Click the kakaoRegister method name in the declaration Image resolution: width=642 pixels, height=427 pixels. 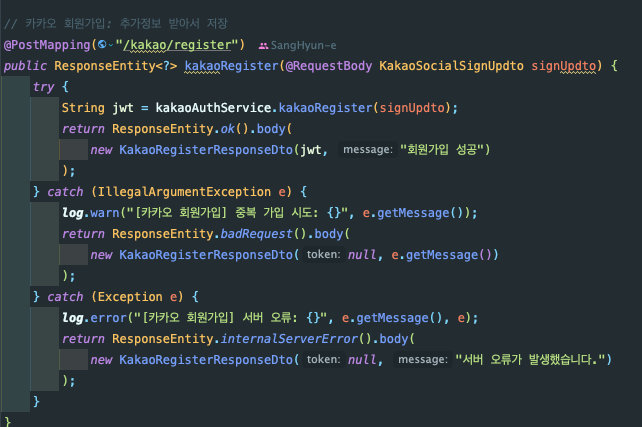click(x=231, y=66)
